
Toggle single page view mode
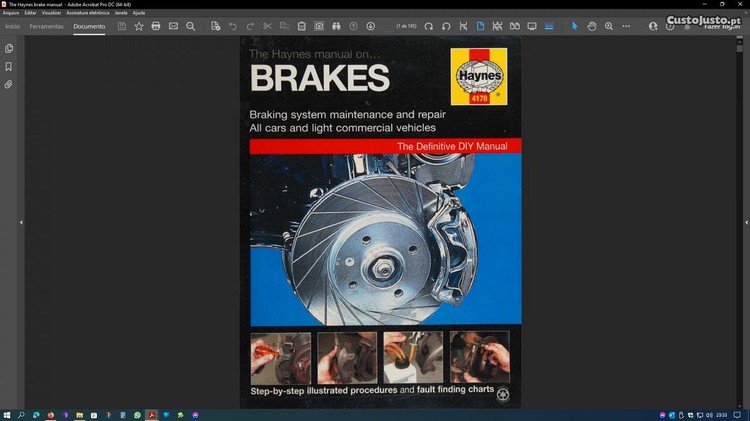tap(480, 26)
